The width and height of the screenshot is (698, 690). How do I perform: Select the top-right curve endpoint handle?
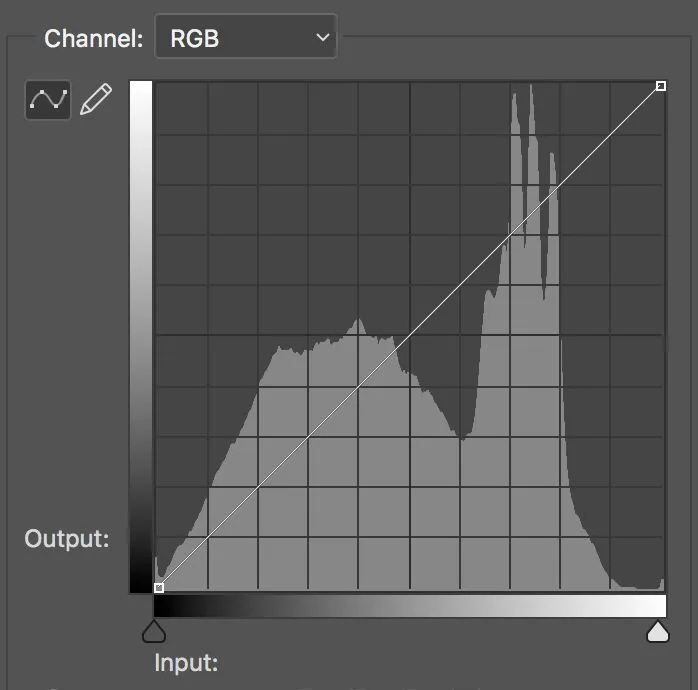tap(660, 87)
